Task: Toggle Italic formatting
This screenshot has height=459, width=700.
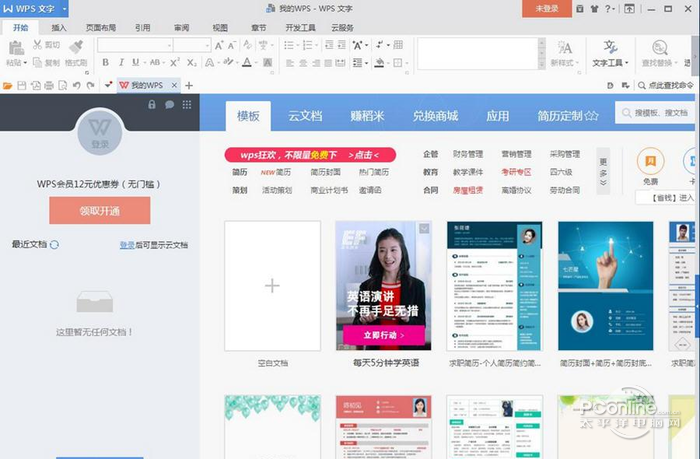Action: tap(121, 63)
